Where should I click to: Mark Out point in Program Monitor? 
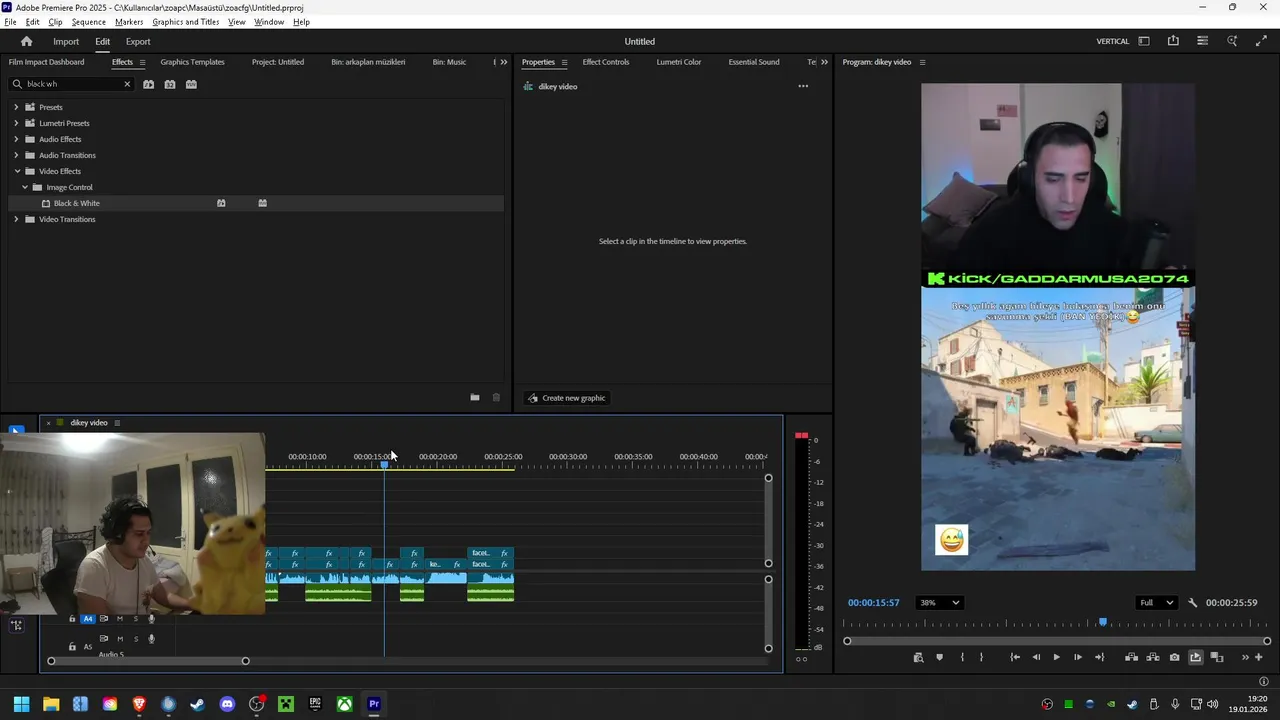click(x=981, y=657)
